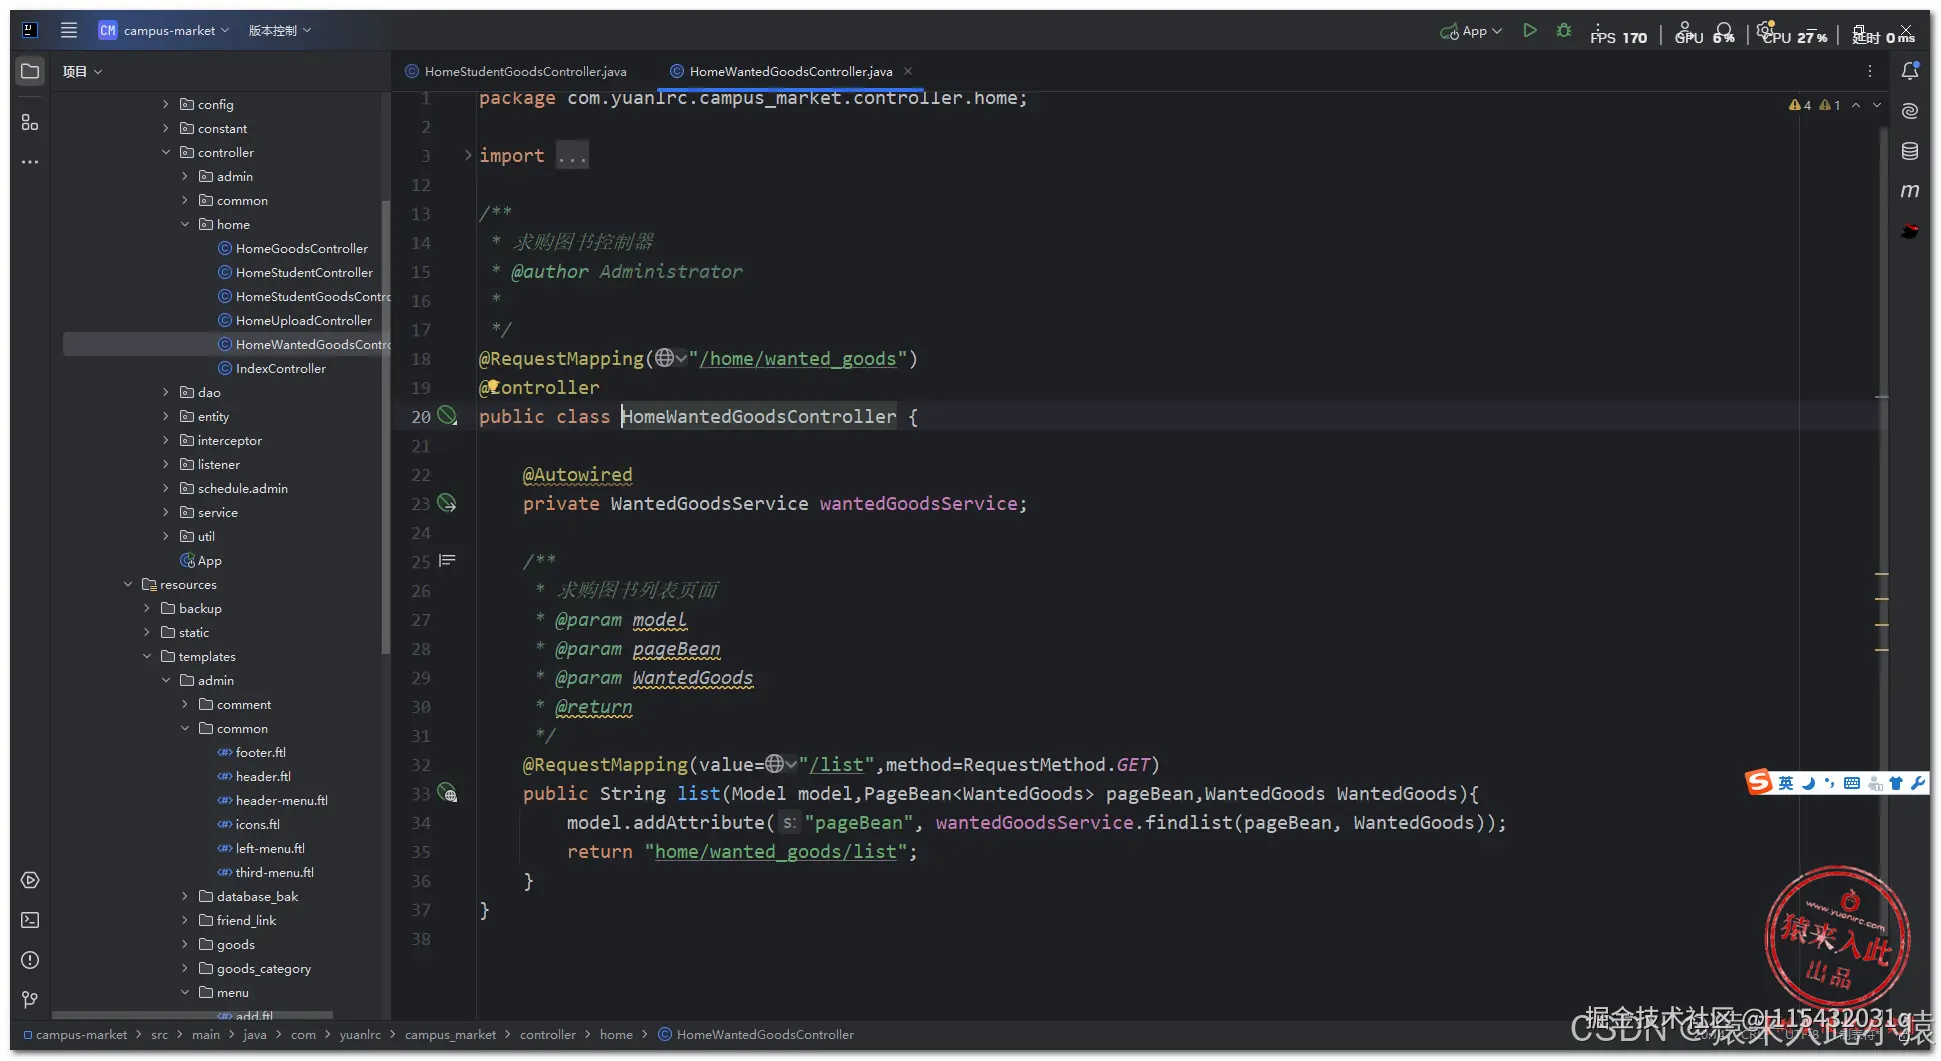Open left-menu.ftl in the tree
Screen dimensions: 1941x1061
[x=270, y=848]
